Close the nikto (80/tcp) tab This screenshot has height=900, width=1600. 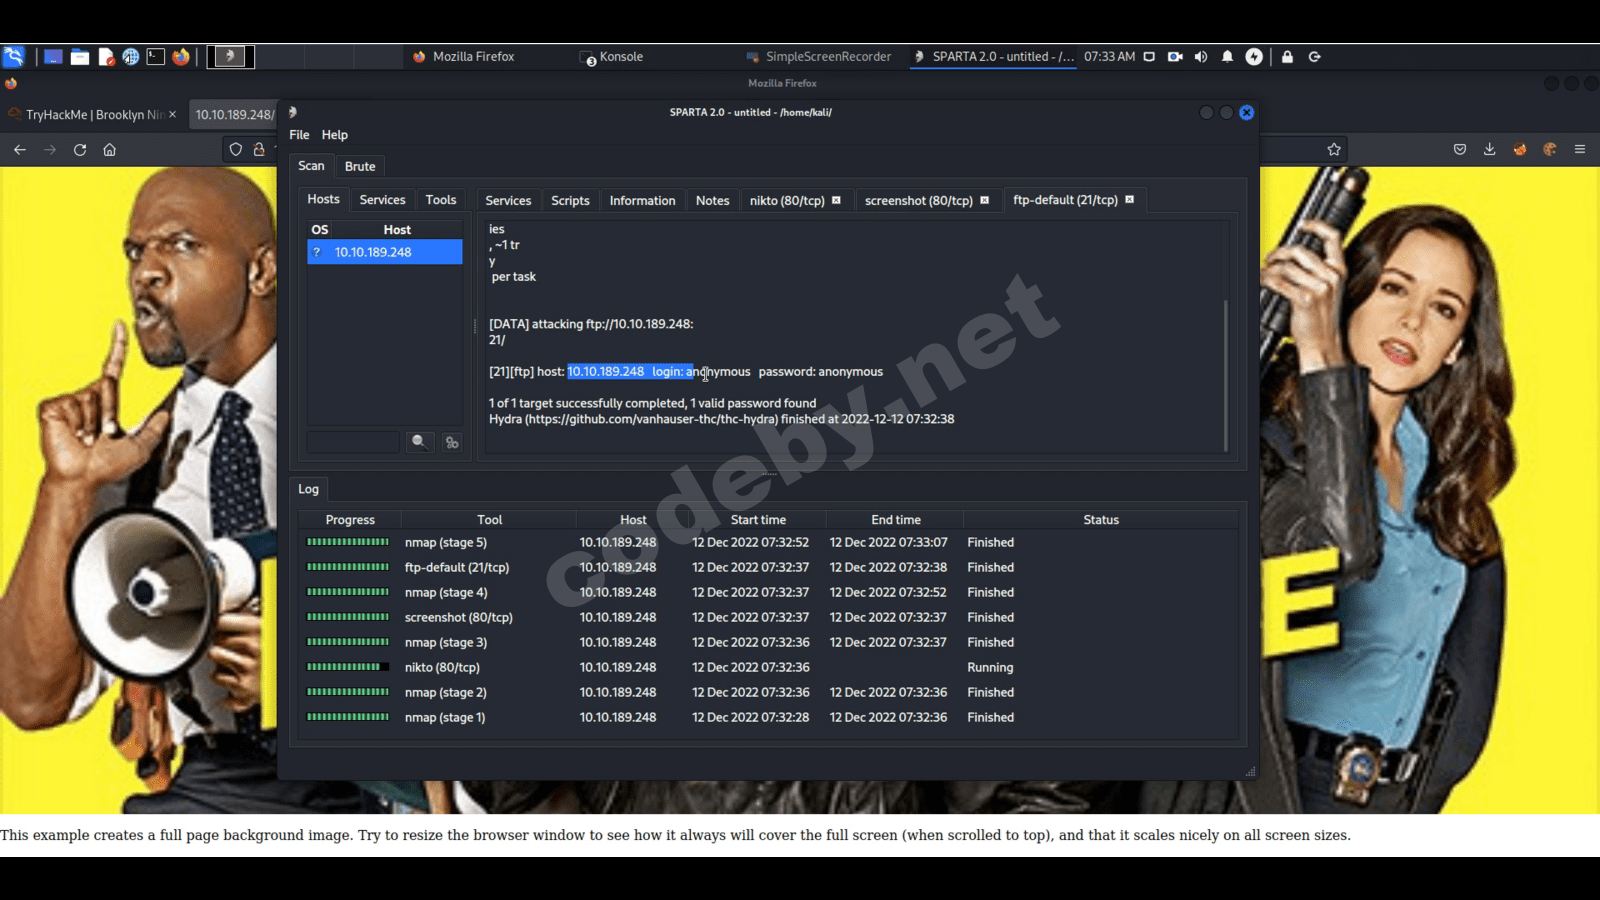(x=836, y=200)
